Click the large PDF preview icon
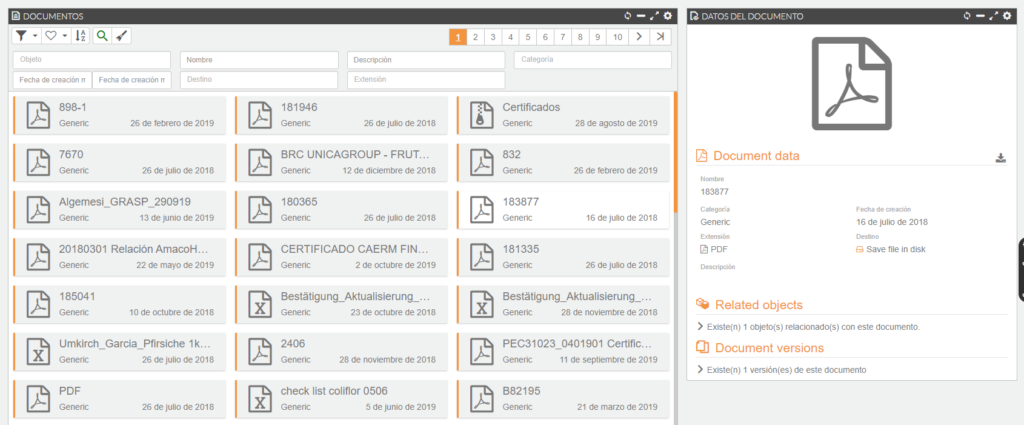The height and width of the screenshot is (425, 1024). pyautogui.click(x=852, y=83)
